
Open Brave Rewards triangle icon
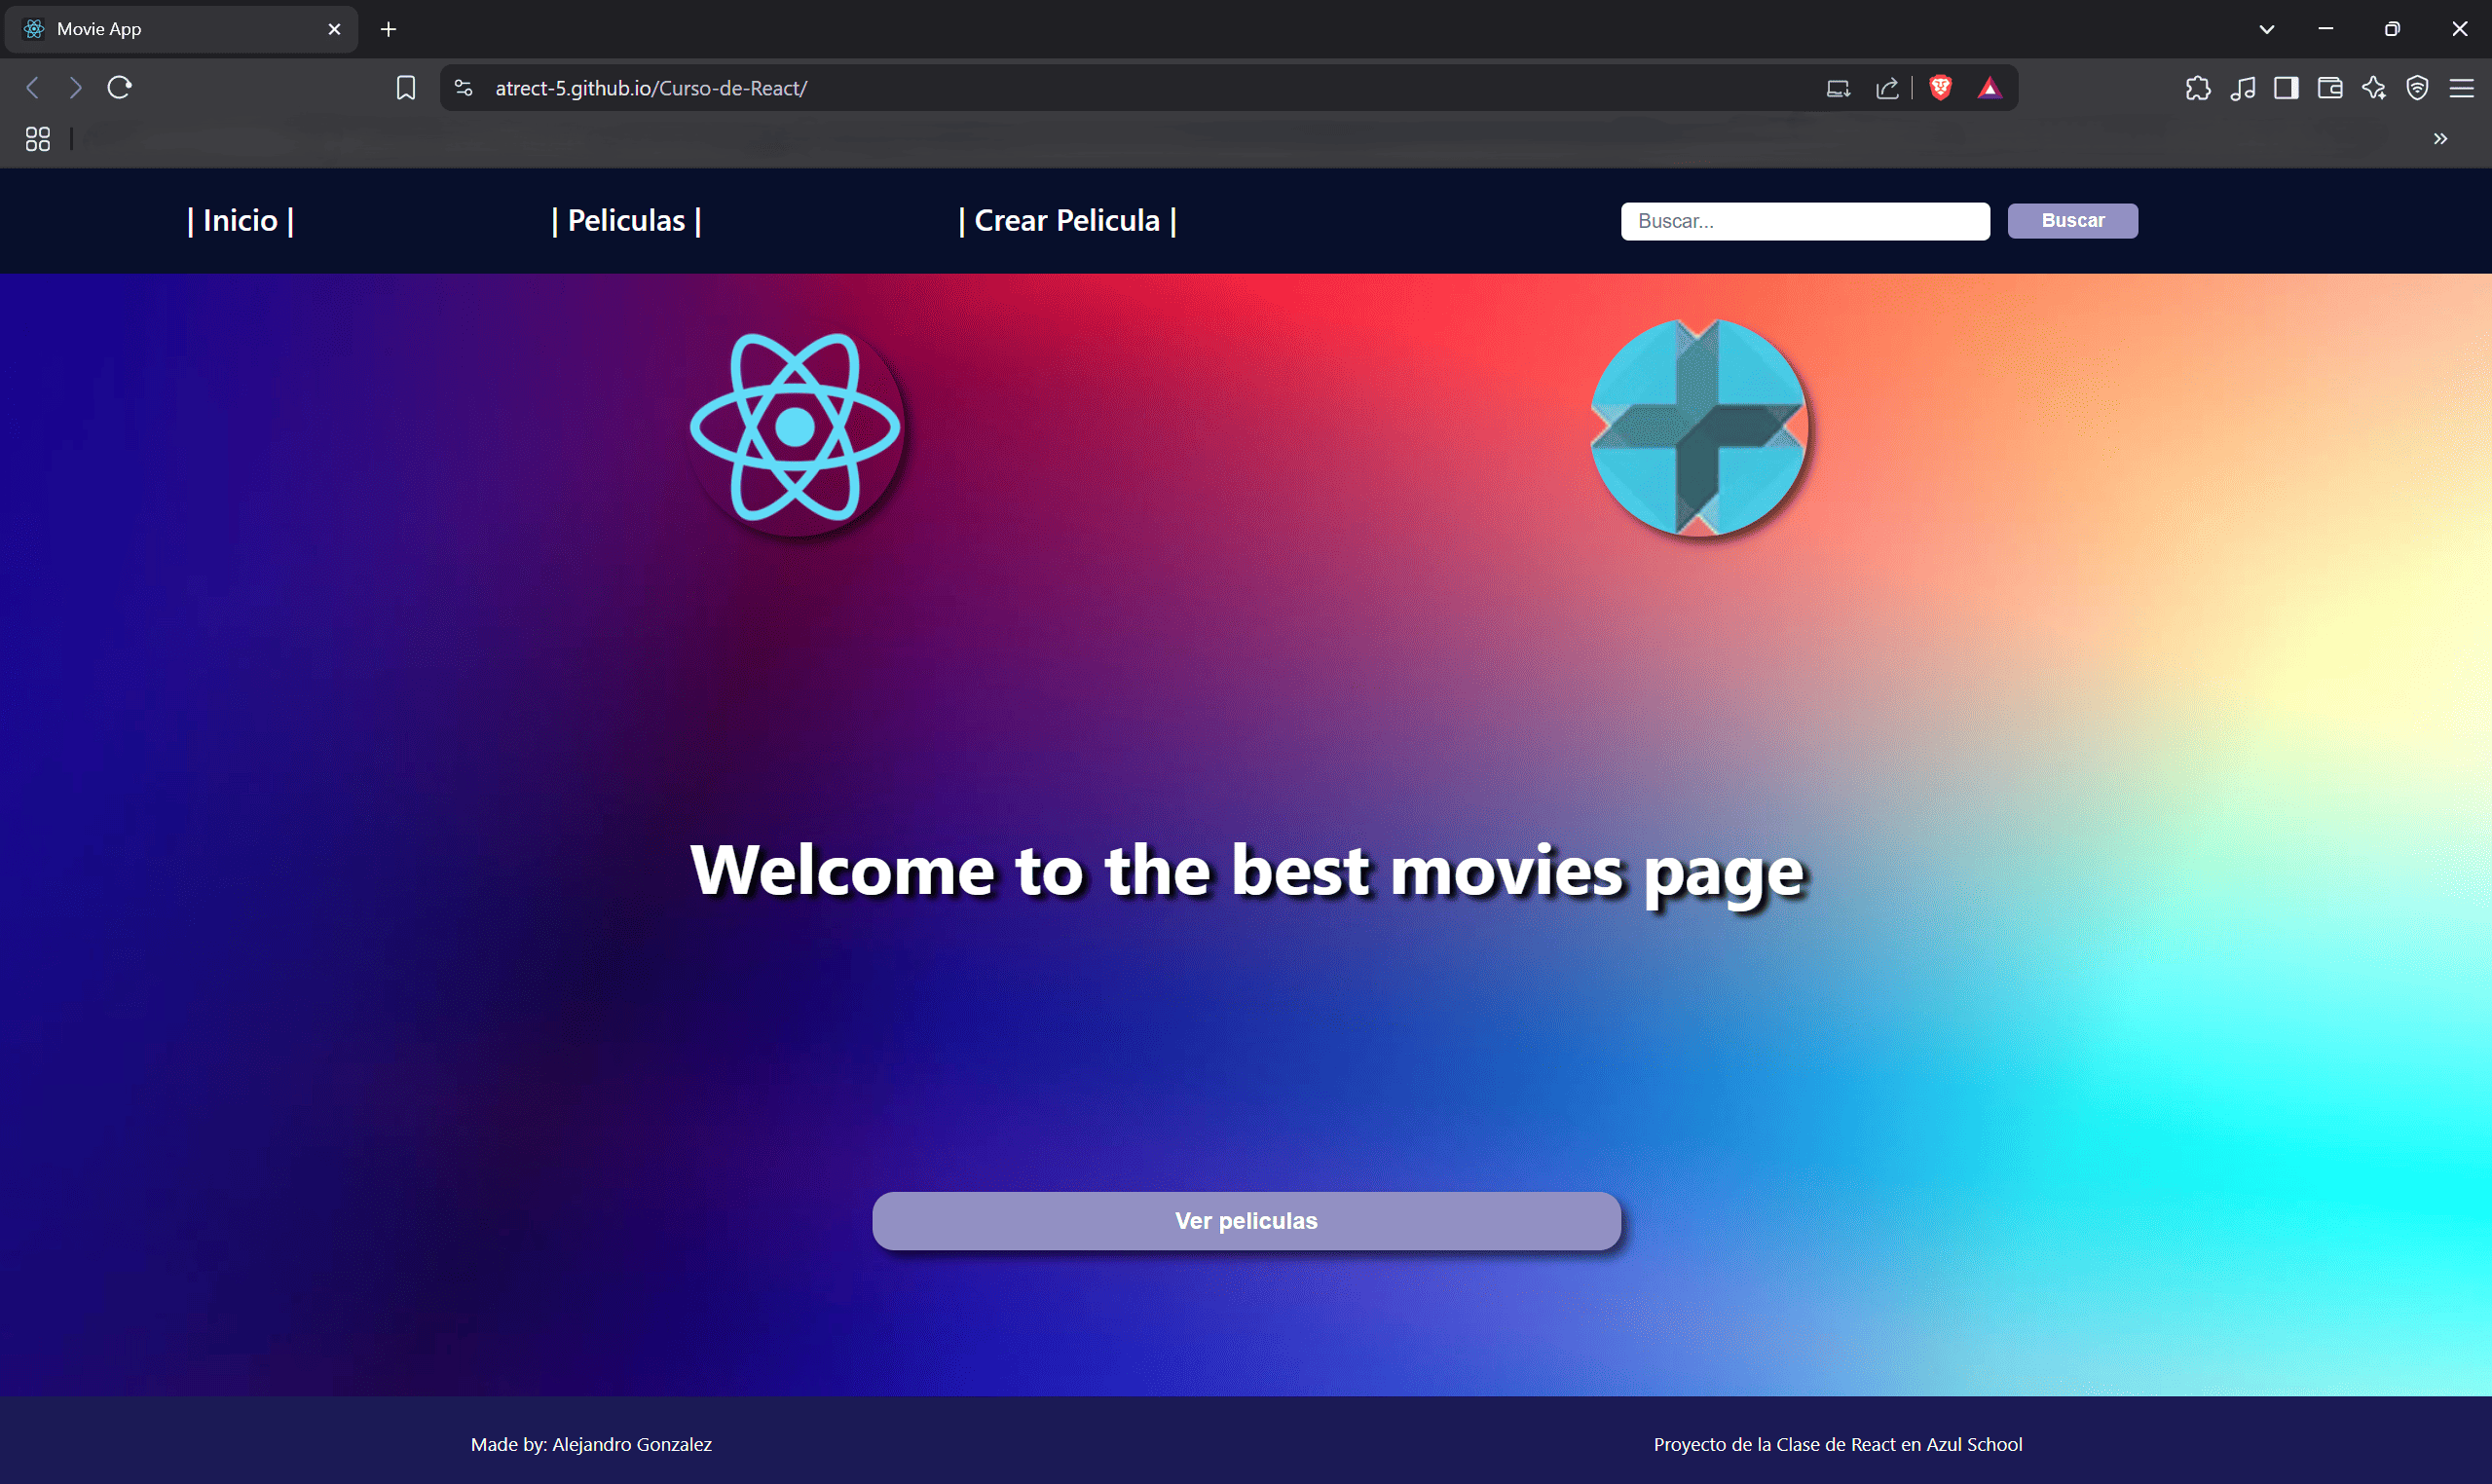(1989, 88)
